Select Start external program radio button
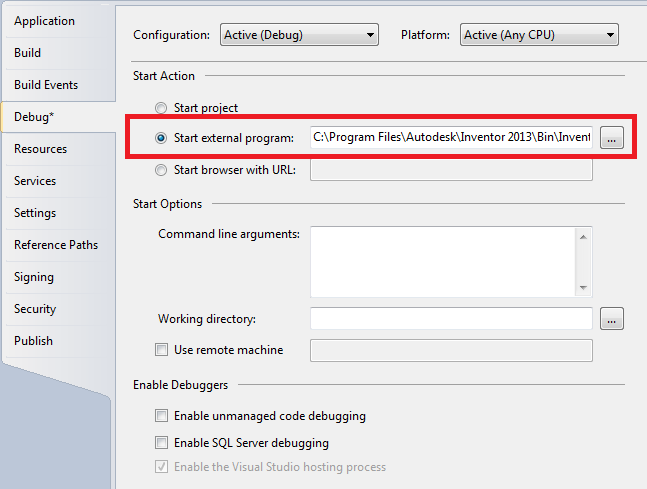The image size is (647, 489). [x=161, y=138]
